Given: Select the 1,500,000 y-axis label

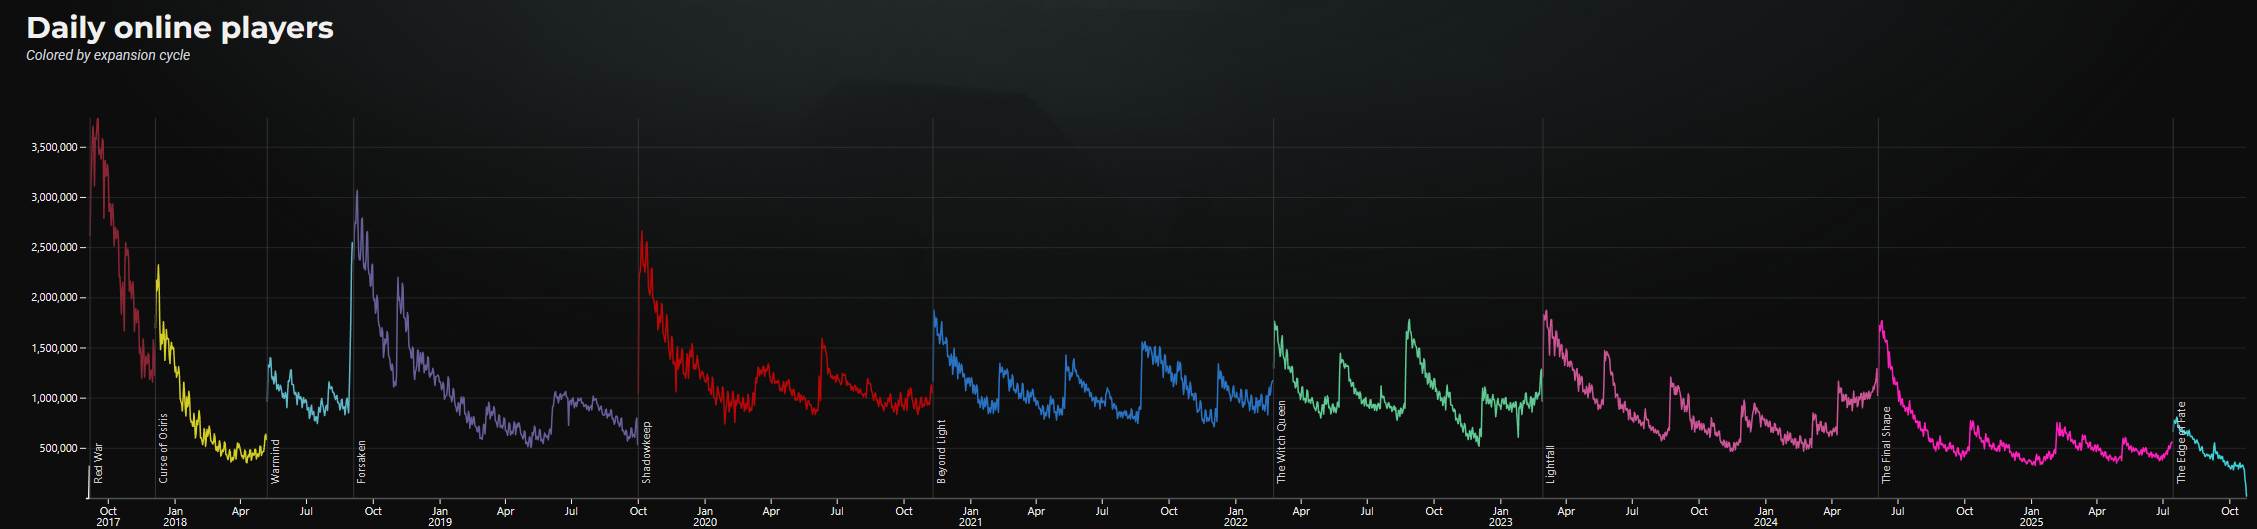Looking at the screenshot, I should click(x=54, y=348).
